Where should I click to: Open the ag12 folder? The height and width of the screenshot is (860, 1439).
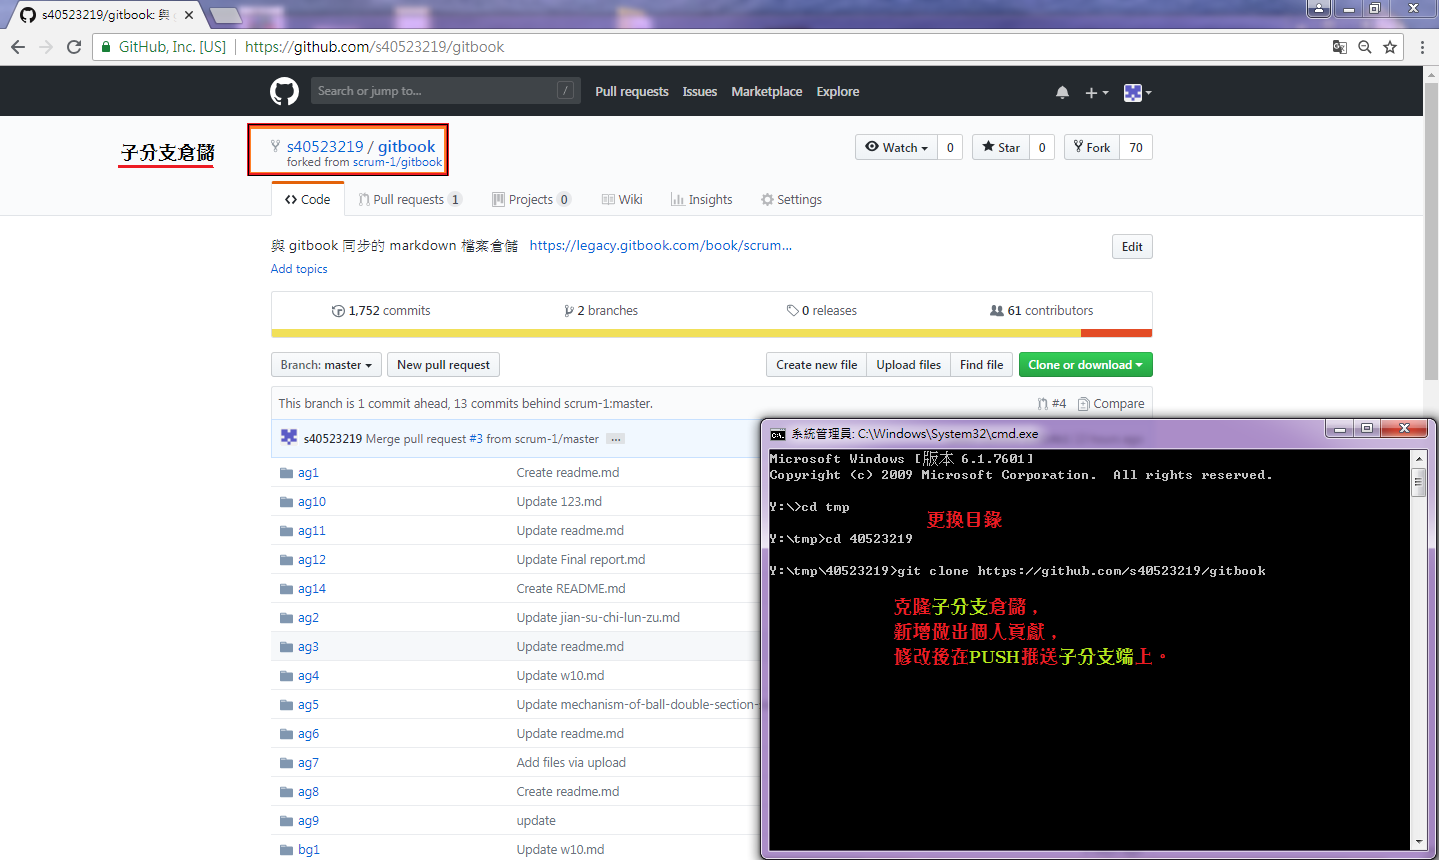click(x=312, y=560)
